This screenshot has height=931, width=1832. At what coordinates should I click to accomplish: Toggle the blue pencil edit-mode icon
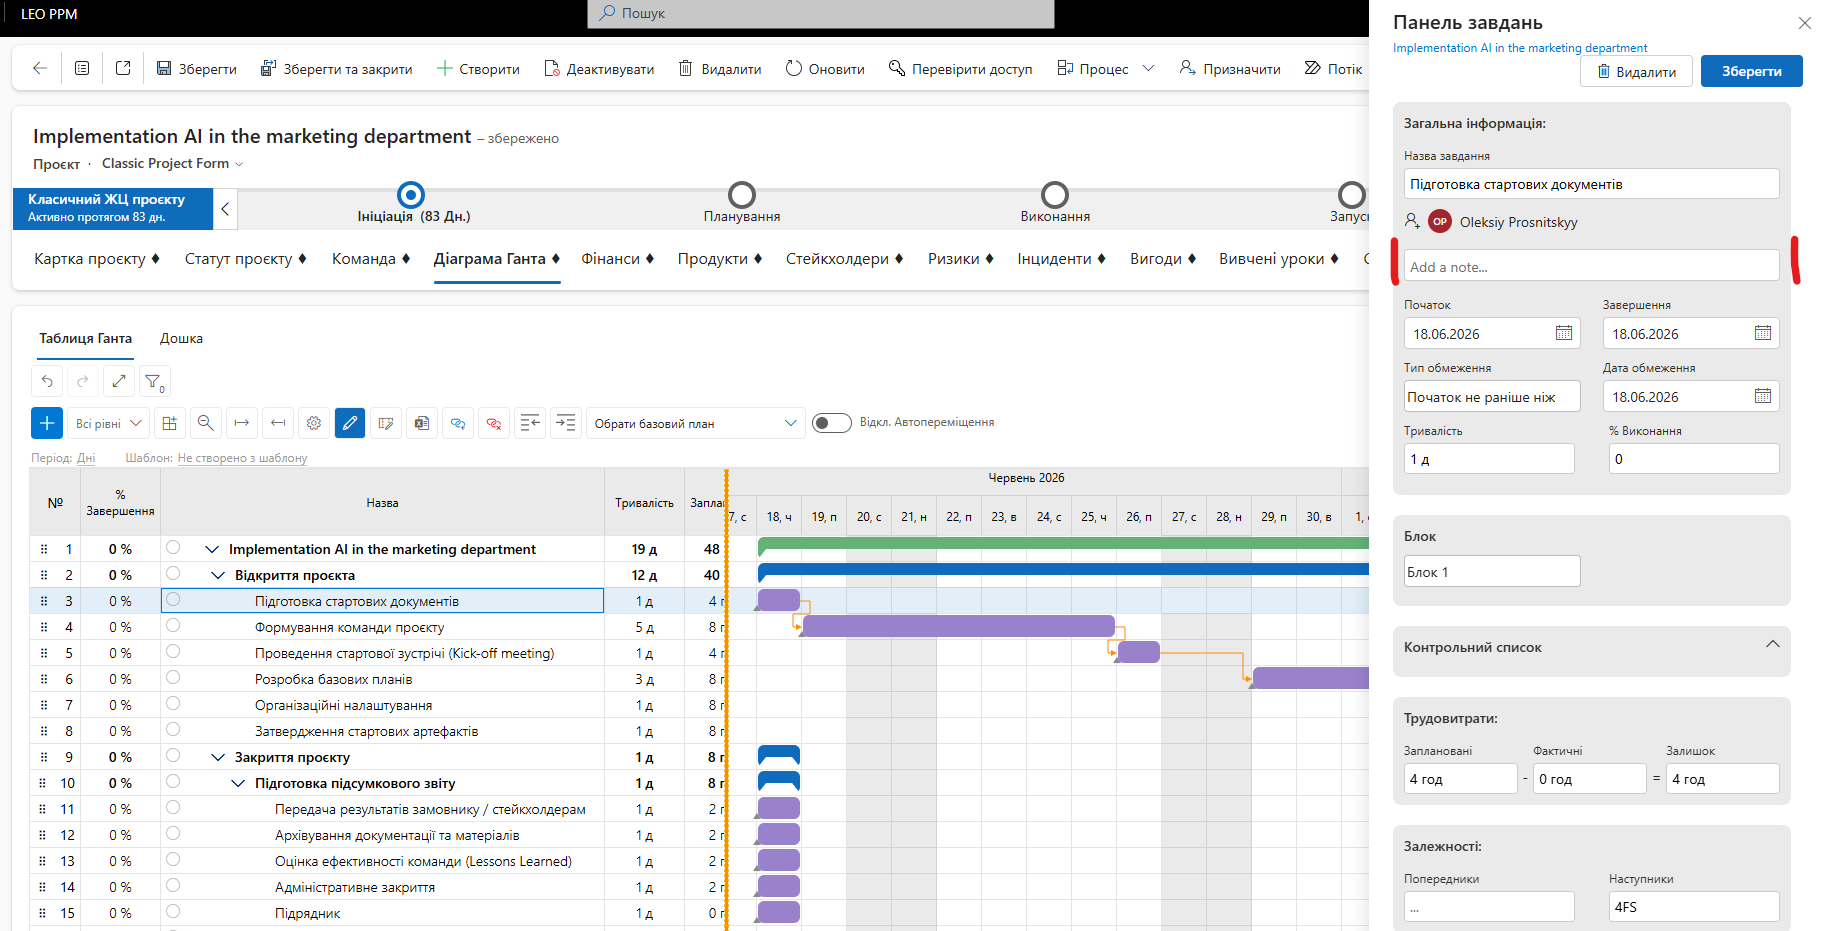350,423
